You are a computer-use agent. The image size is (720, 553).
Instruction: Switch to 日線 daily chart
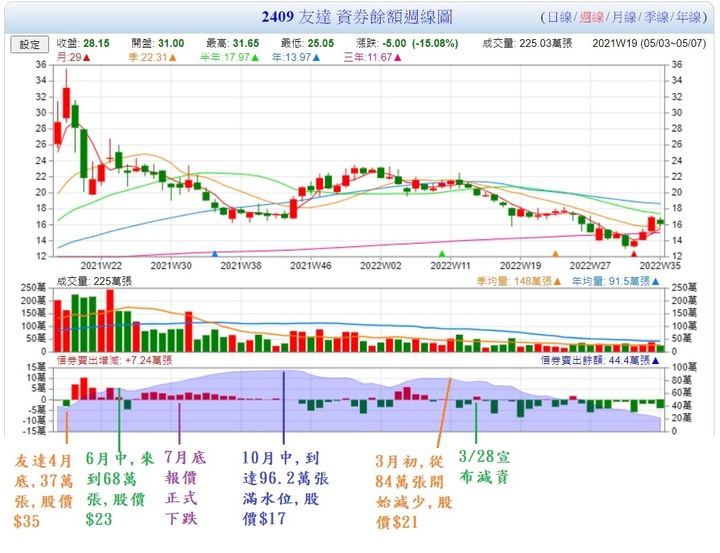point(559,17)
